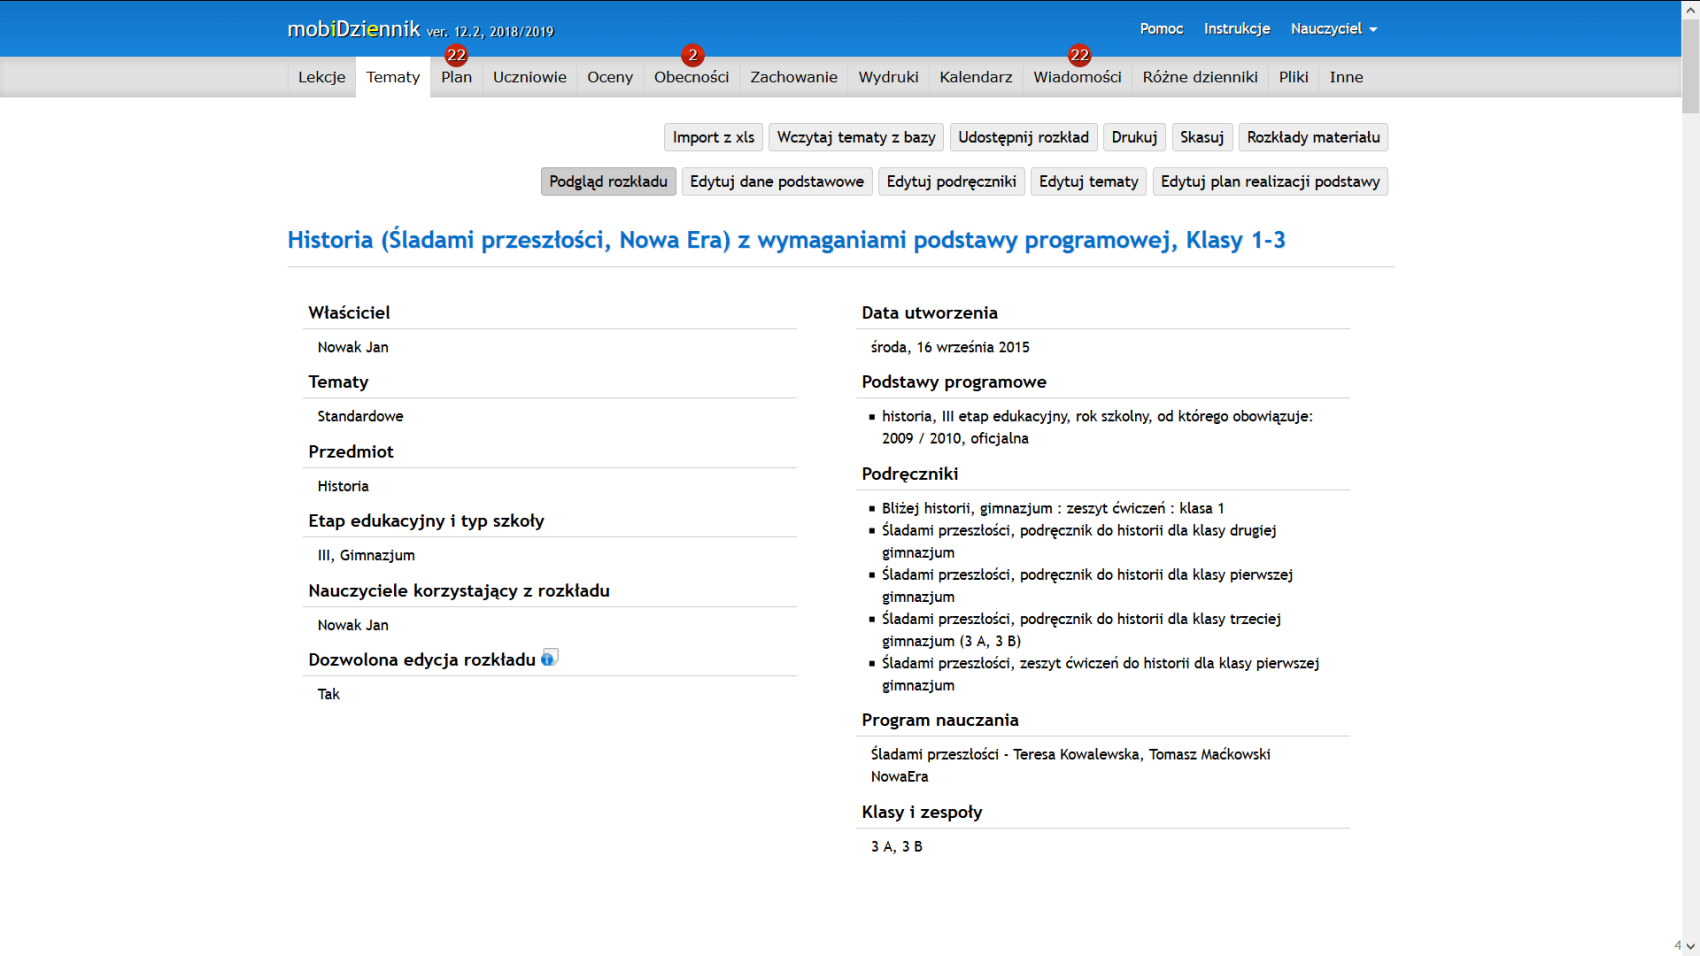Click 'III, Gimnazjum' text
Image resolution: width=1700 pixels, height=956 pixels.
click(x=366, y=555)
